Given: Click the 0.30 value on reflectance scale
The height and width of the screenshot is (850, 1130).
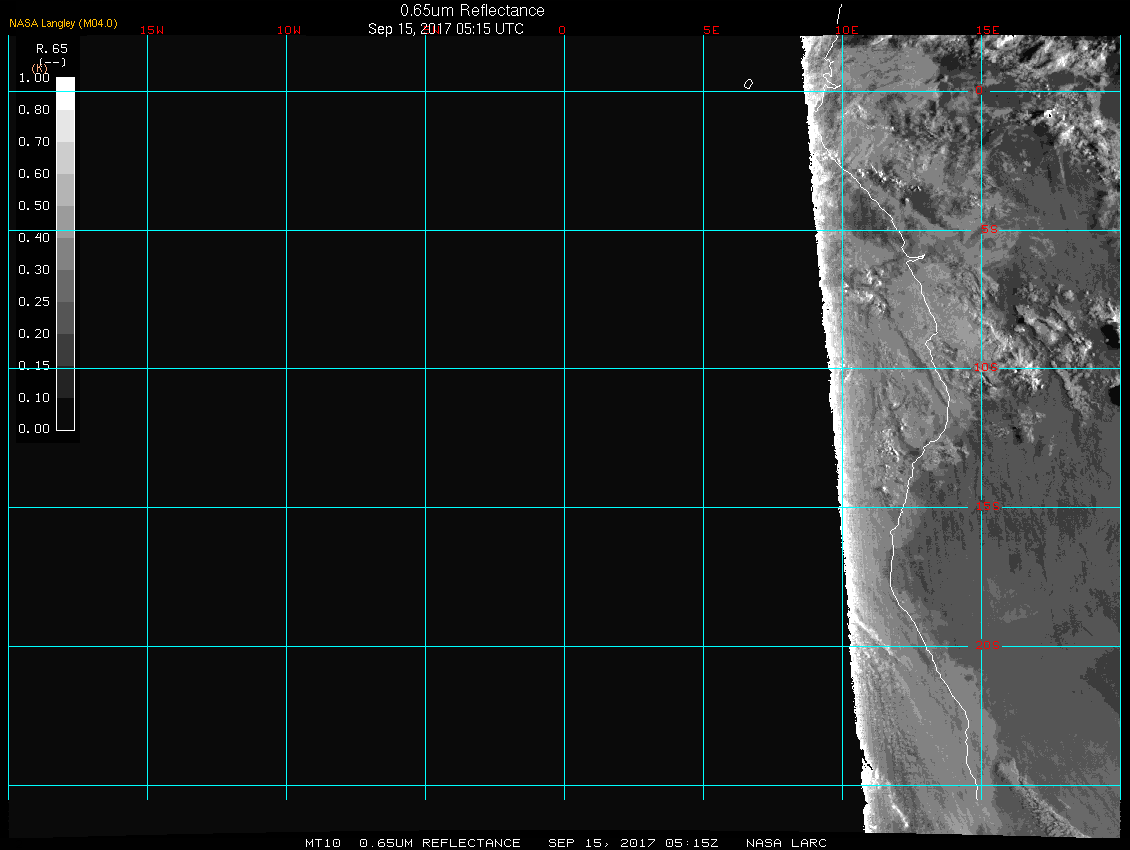Looking at the screenshot, I should [x=34, y=270].
